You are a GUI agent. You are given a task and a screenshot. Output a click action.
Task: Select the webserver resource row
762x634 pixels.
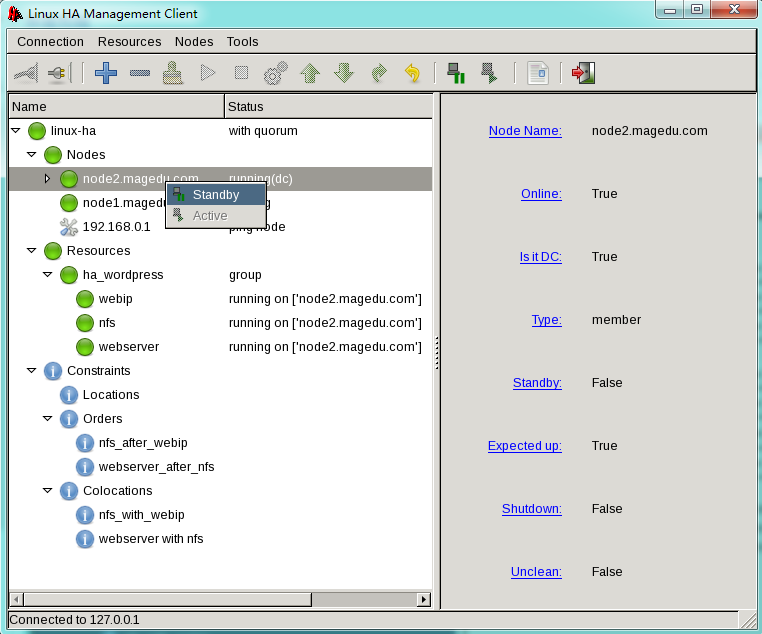pos(220,347)
